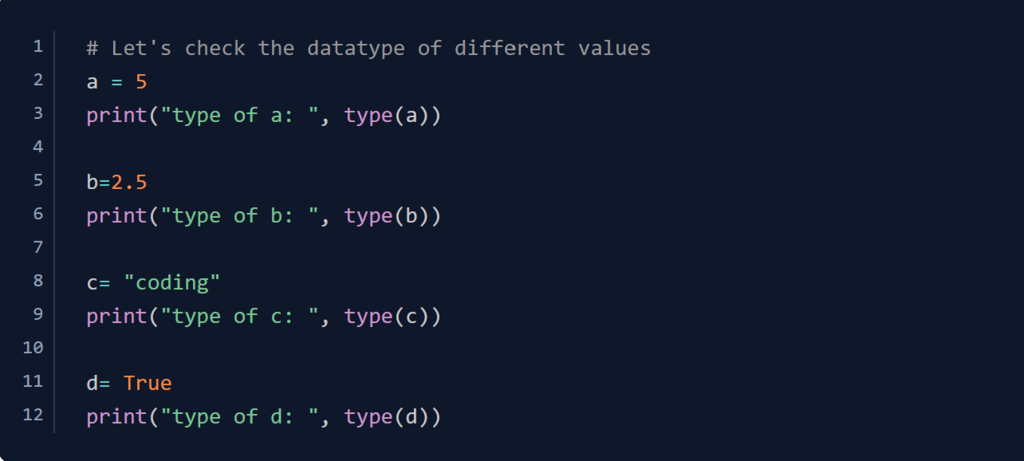This screenshot has width=1024, height=461.
Task: Click the "coding" string literal
Action: click(172, 282)
